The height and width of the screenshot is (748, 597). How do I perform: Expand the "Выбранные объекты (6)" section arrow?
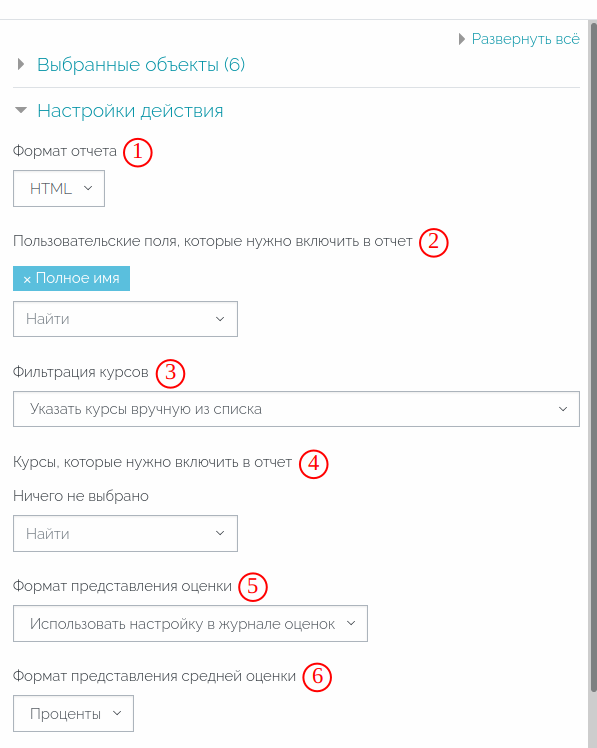pos(21,64)
